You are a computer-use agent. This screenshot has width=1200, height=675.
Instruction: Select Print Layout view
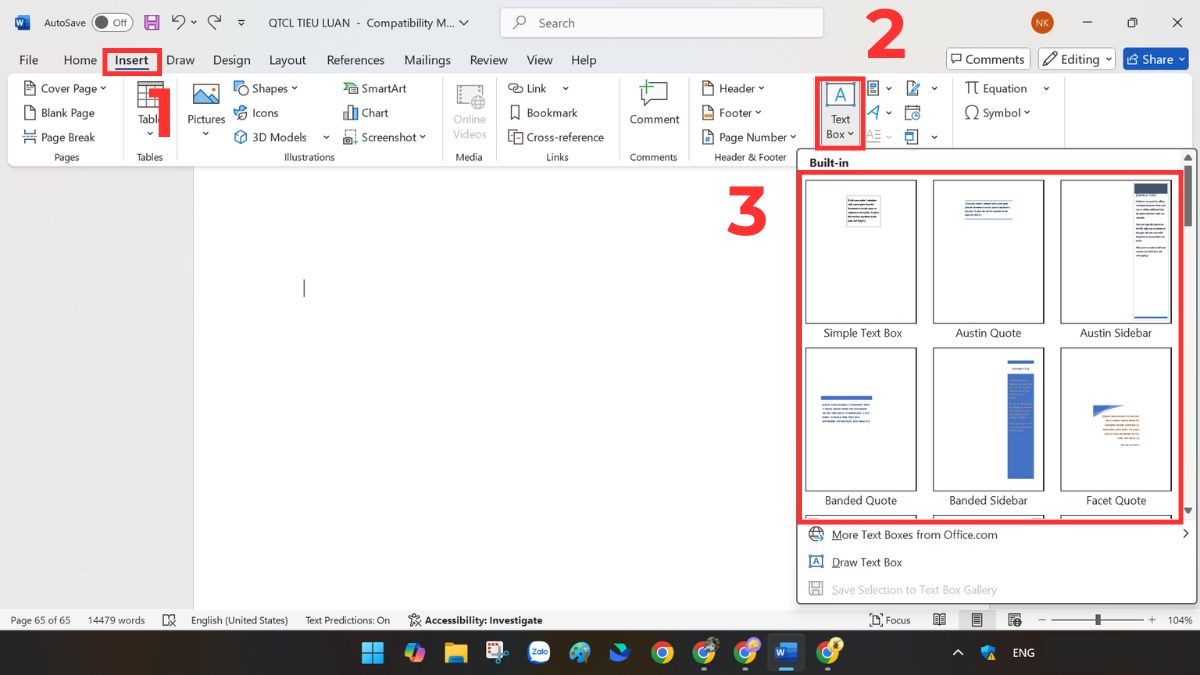pos(977,620)
